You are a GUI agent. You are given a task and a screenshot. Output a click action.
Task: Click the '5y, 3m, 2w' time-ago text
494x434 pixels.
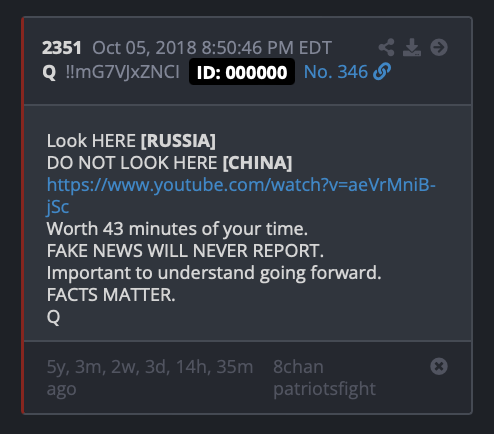(x=150, y=377)
